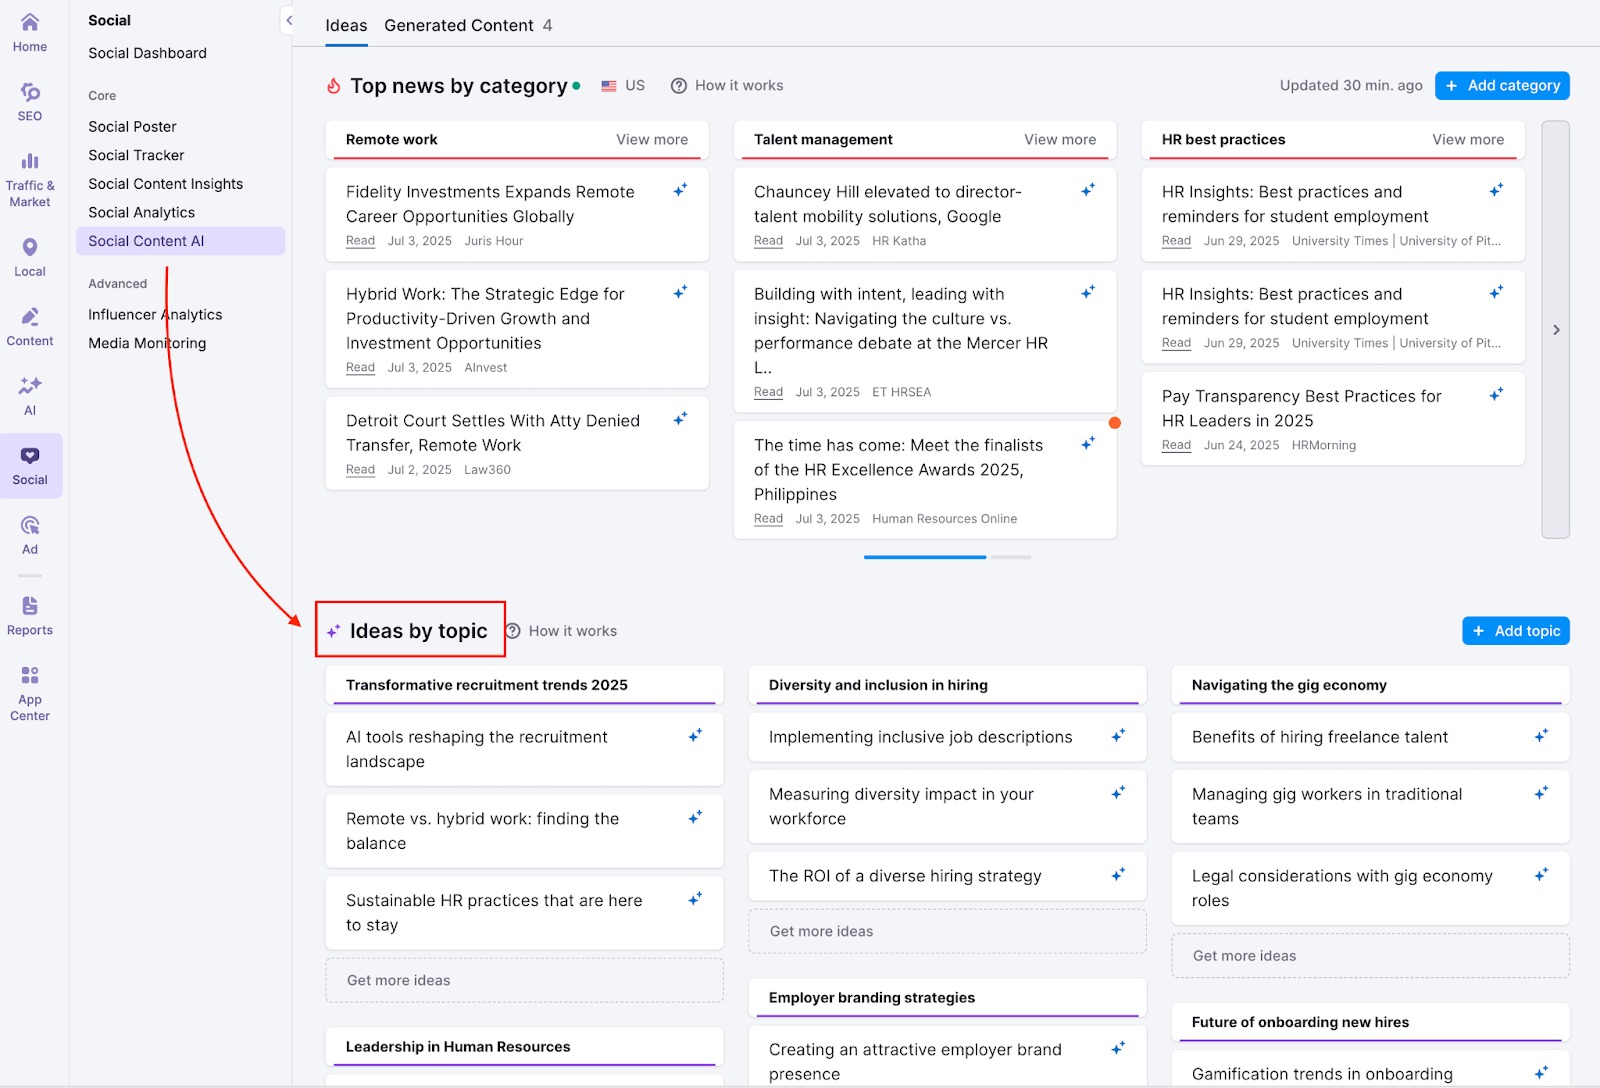Click the Add topic button
This screenshot has width=1600, height=1088.
[x=1515, y=631]
